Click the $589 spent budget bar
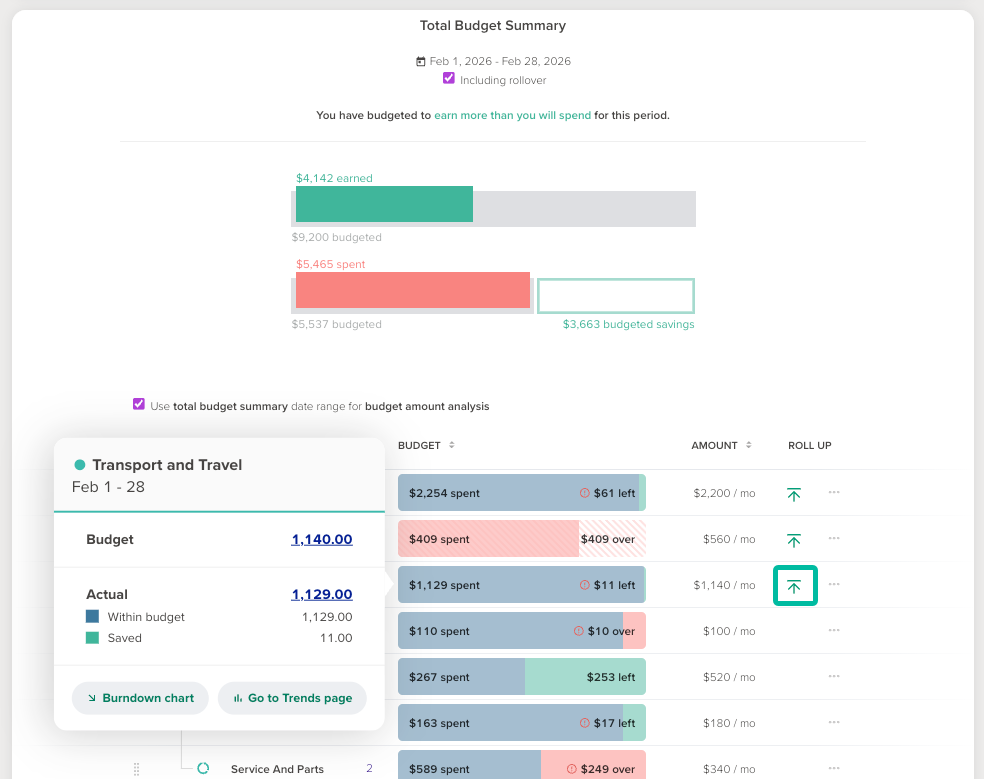 pyautogui.click(x=521, y=765)
